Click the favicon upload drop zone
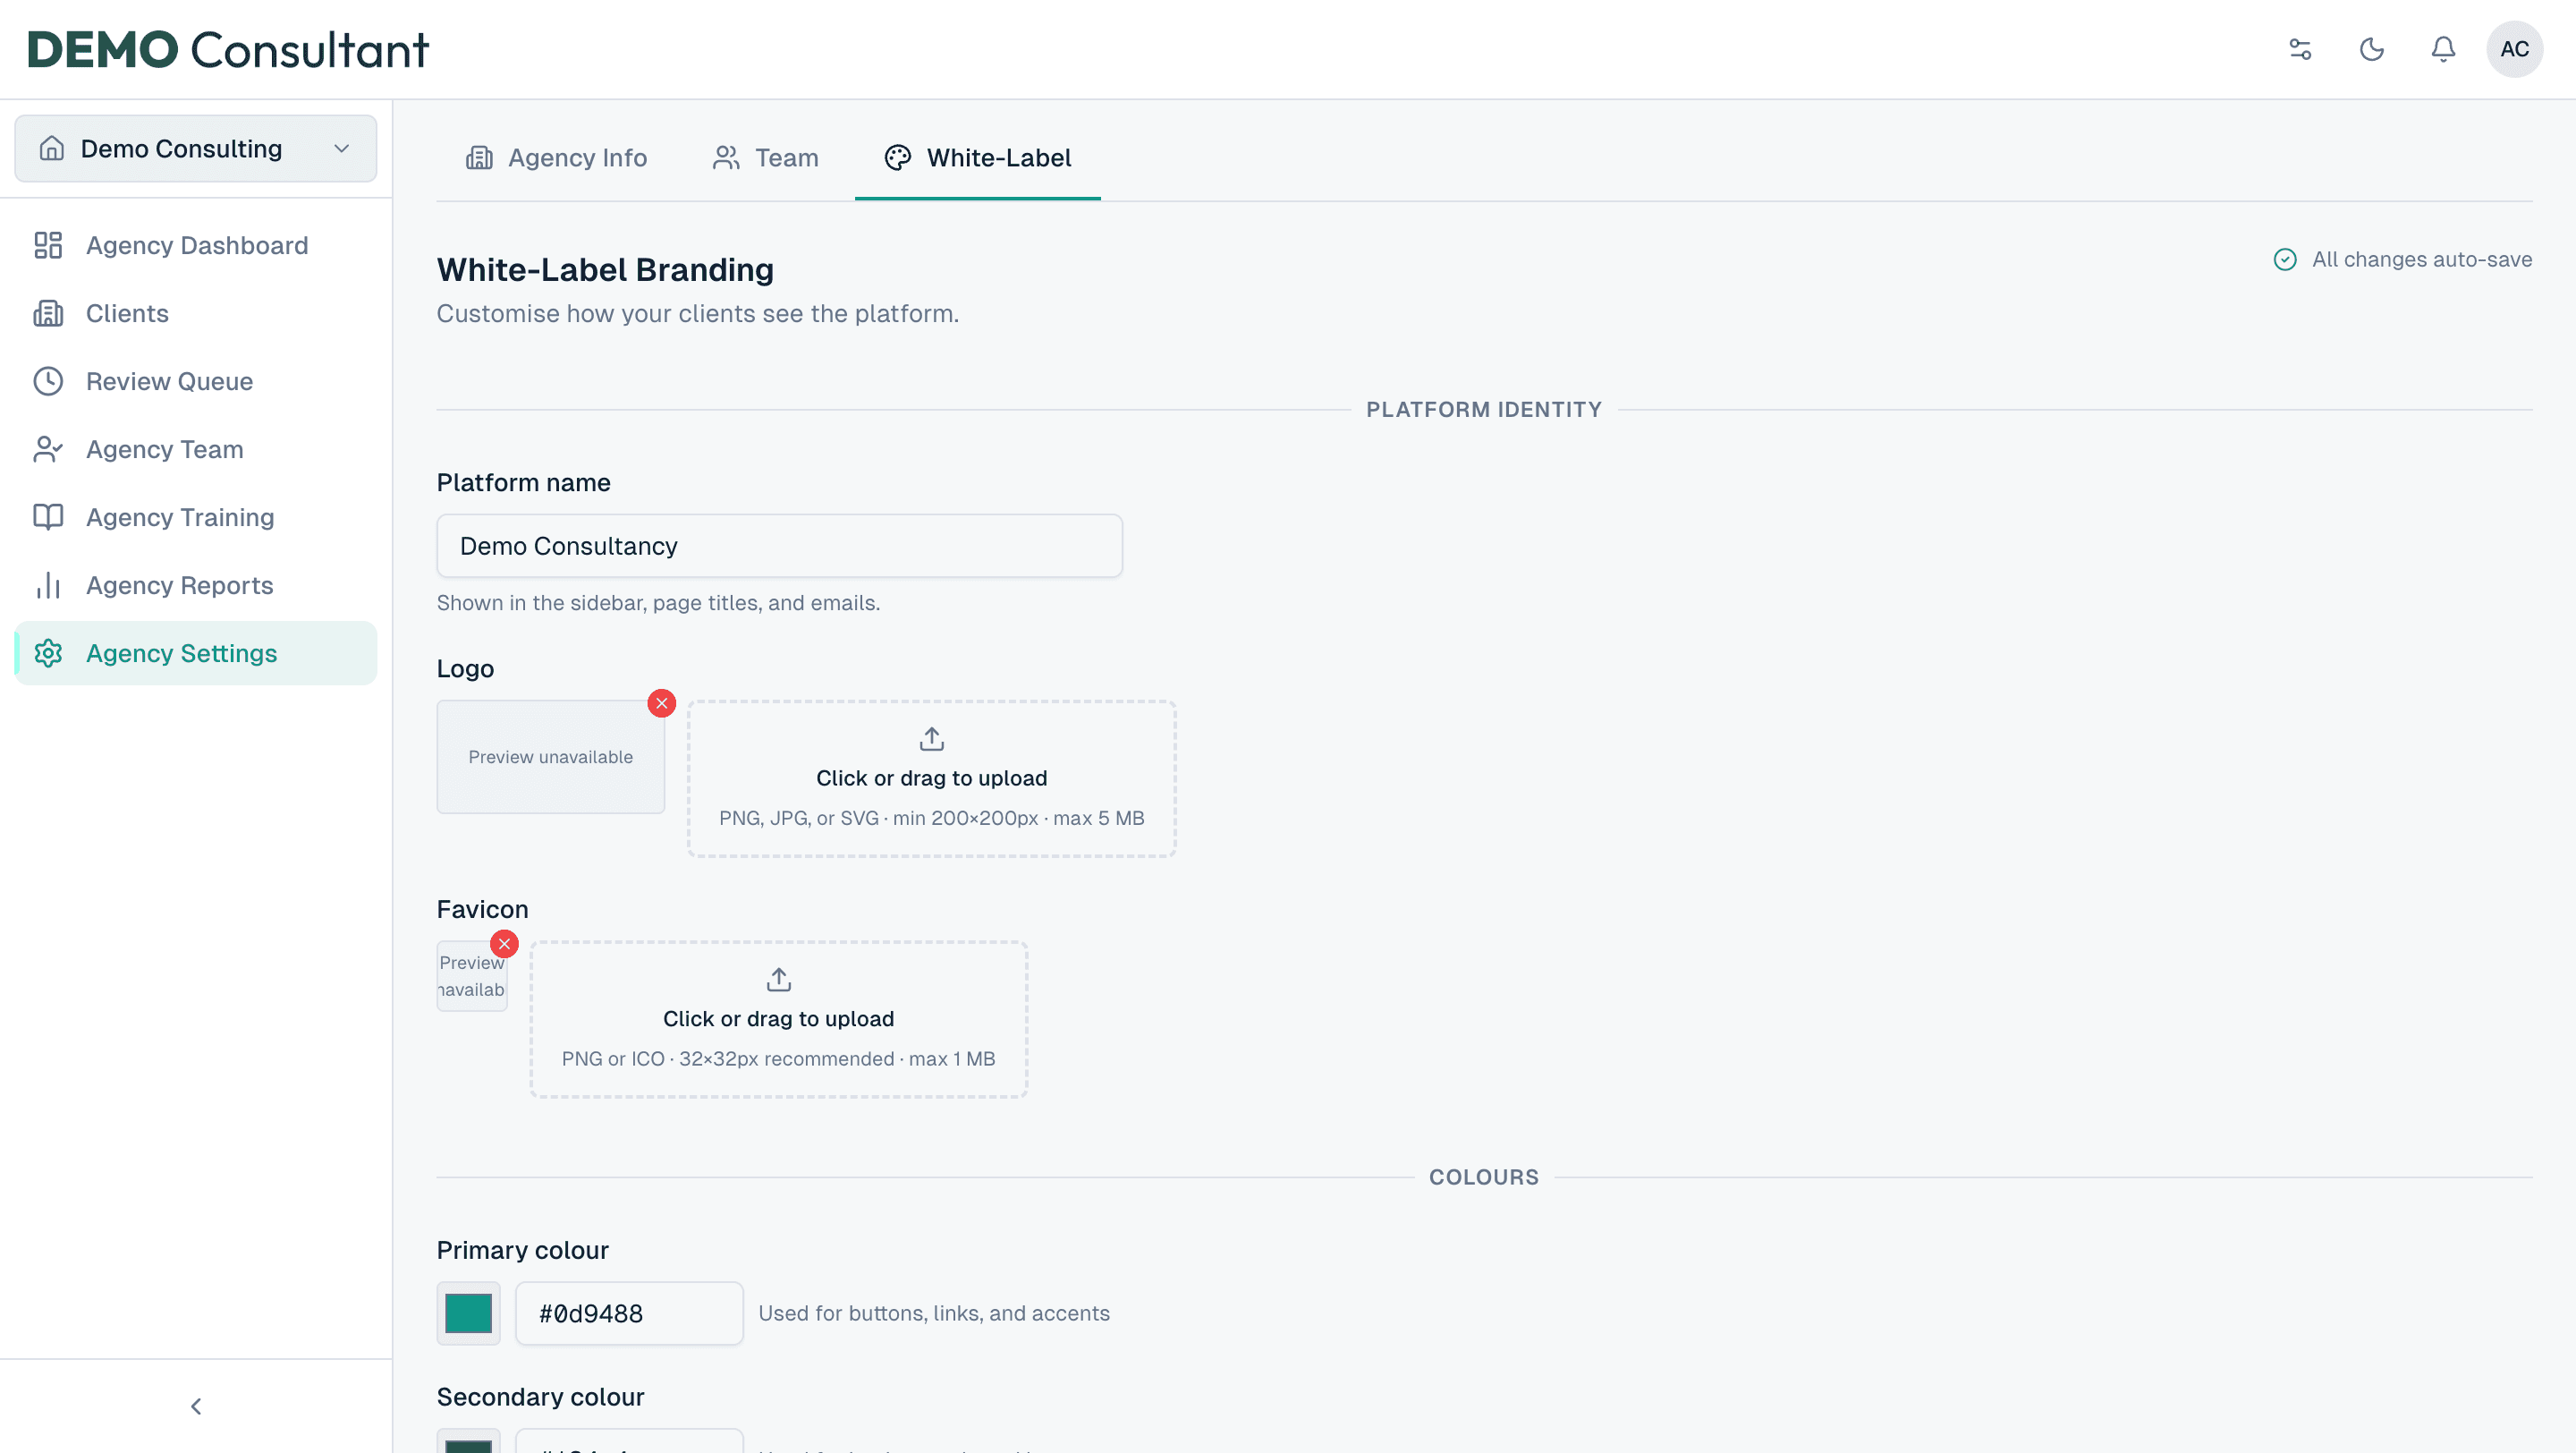The width and height of the screenshot is (2576, 1453). point(779,1020)
